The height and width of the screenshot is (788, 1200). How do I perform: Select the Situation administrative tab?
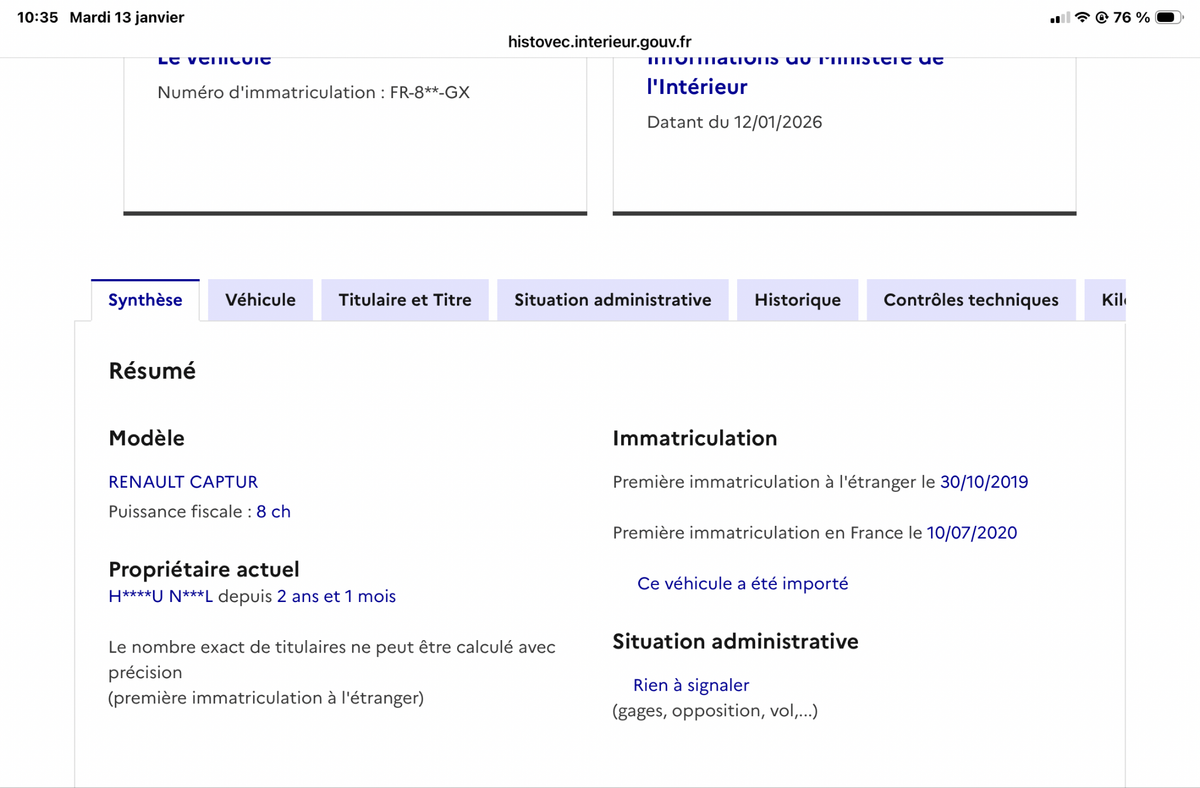(x=612, y=299)
